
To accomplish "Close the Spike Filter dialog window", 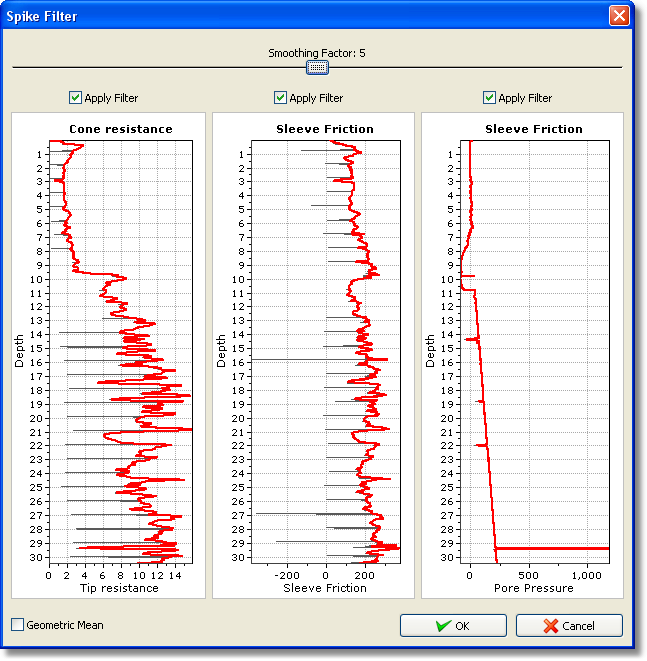I will [620, 16].
